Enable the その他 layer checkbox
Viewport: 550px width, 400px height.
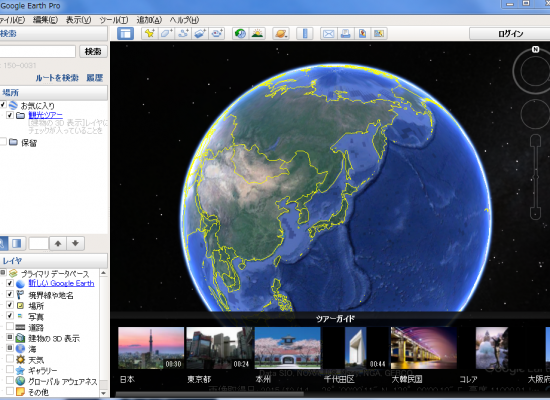click(x=10, y=391)
